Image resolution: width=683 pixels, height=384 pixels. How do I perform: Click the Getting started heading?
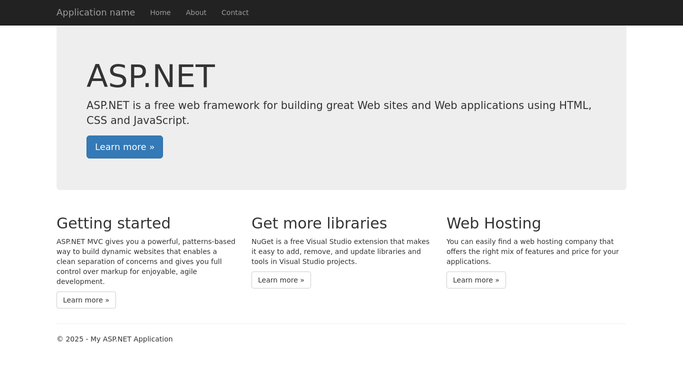point(113,223)
